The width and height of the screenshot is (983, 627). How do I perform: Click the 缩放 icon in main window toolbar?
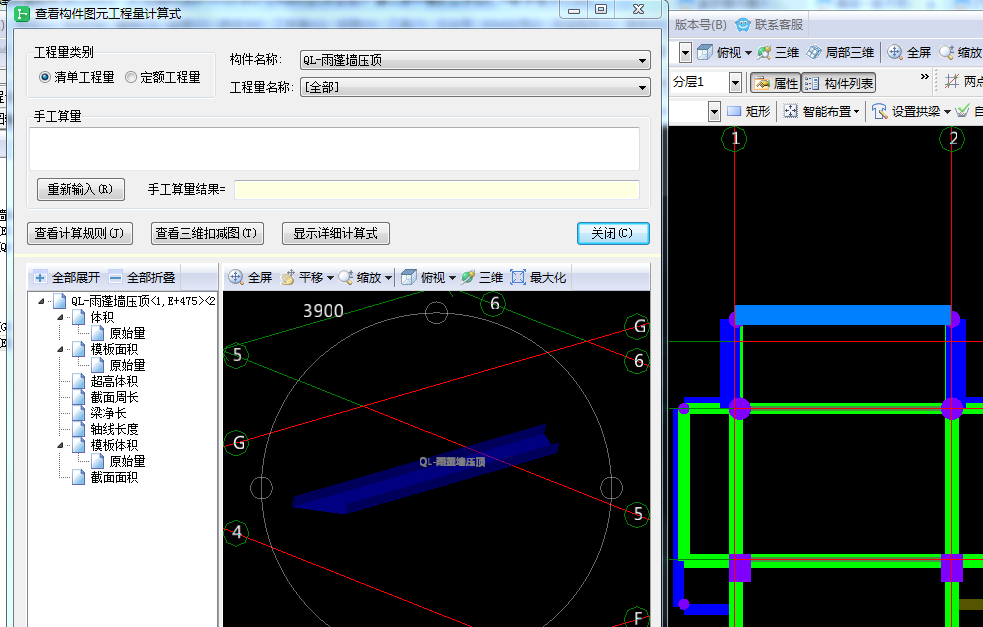[947, 53]
